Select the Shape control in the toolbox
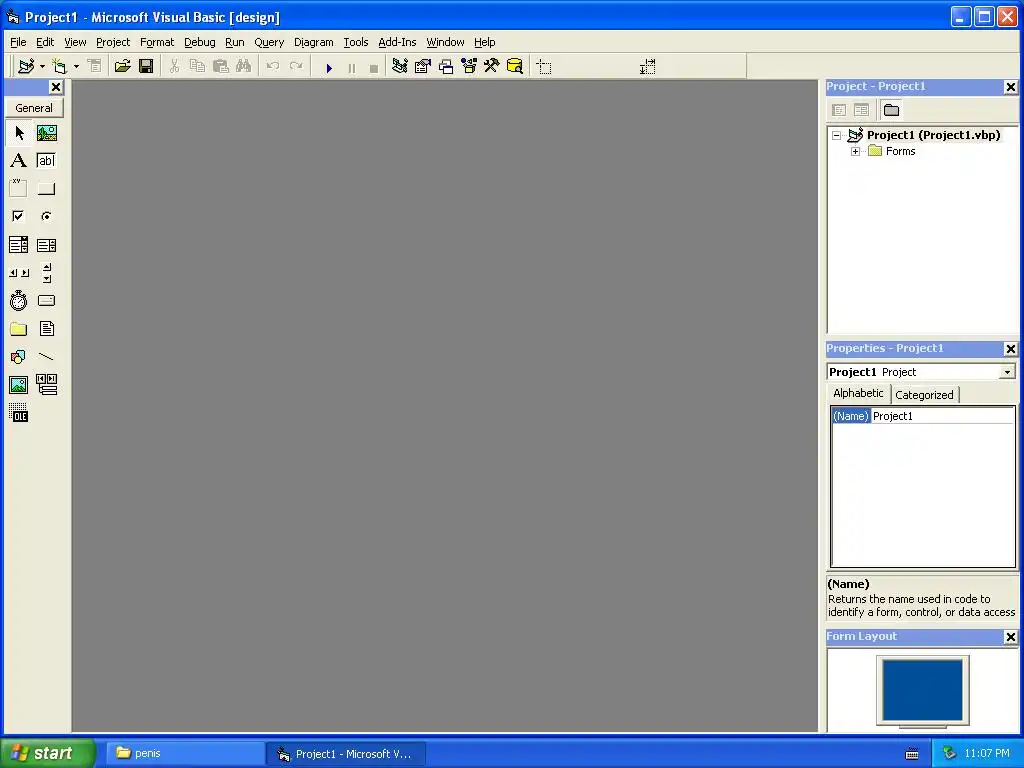Viewport: 1024px width, 768px height. pyautogui.click(x=18, y=357)
